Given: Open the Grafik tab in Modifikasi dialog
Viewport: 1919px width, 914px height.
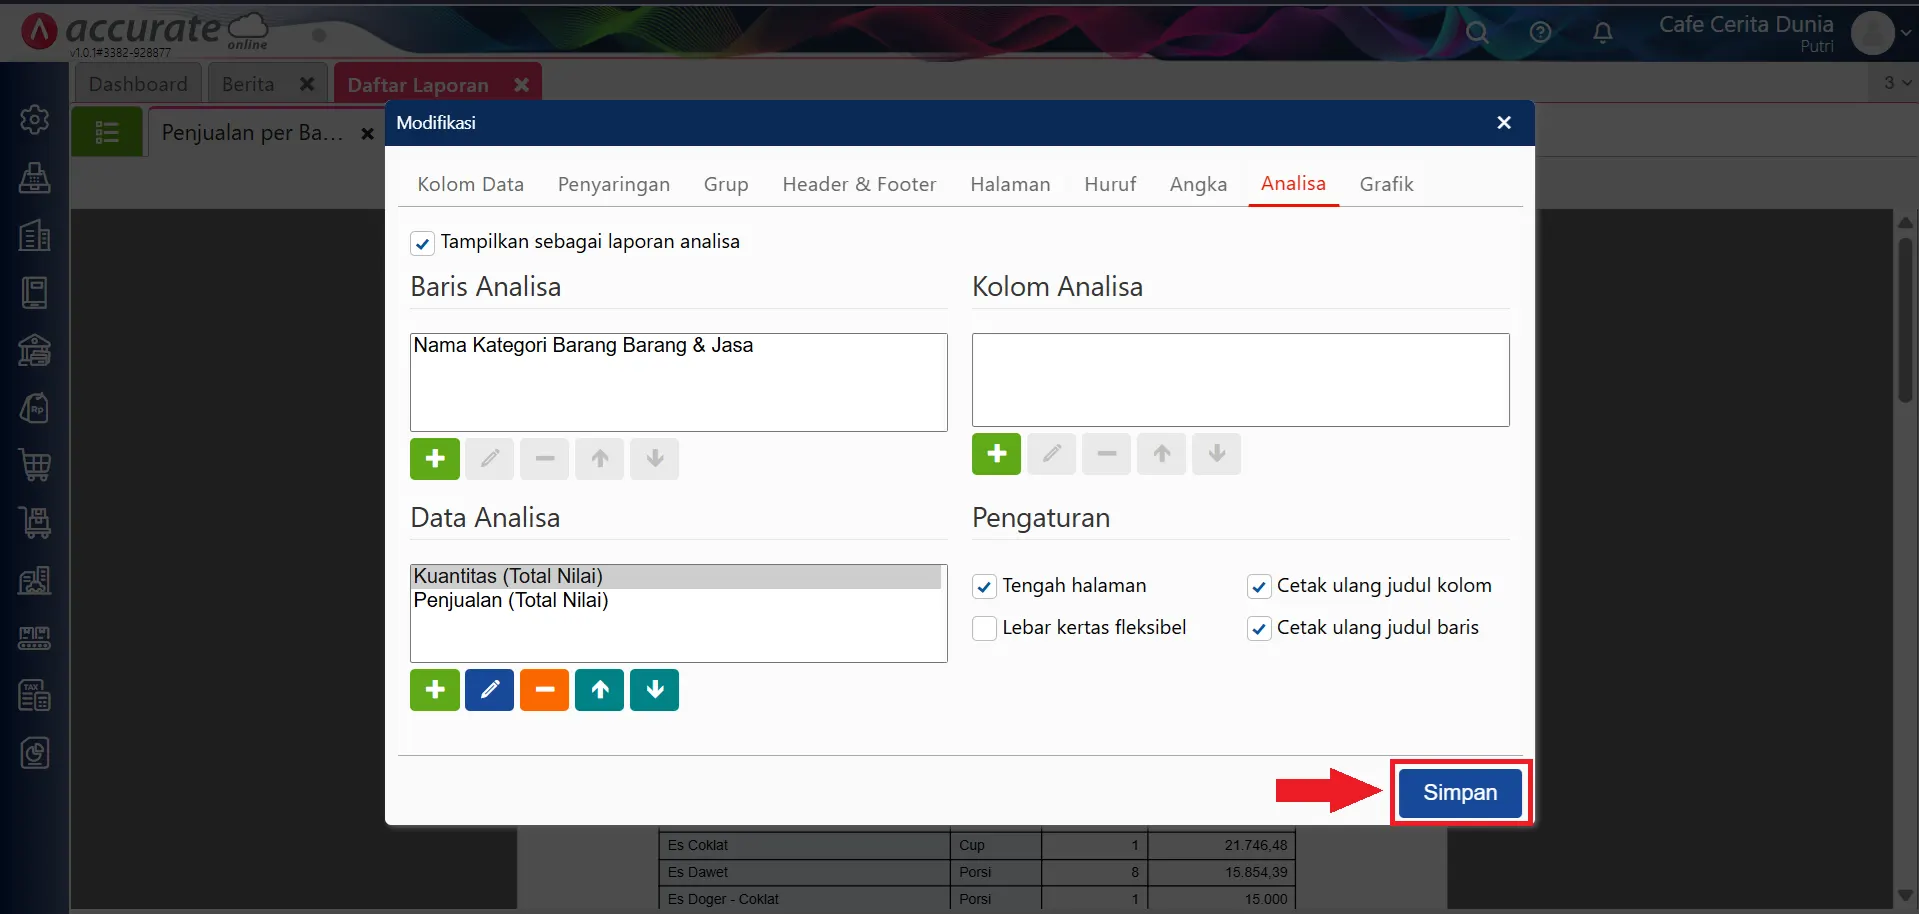Looking at the screenshot, I should pyautogui.click(x=1386, y=184).
